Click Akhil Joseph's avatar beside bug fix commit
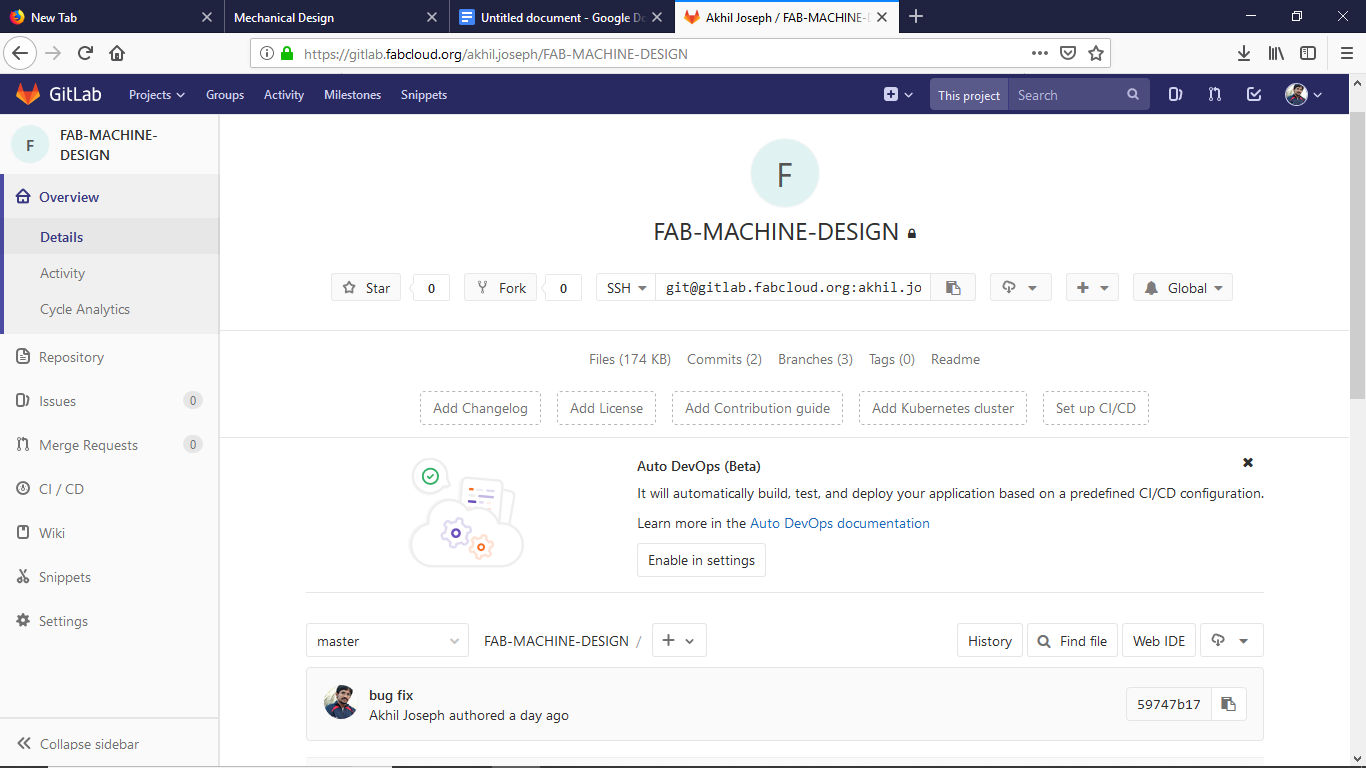This screenshot has width=1366, height=768. 341,702
